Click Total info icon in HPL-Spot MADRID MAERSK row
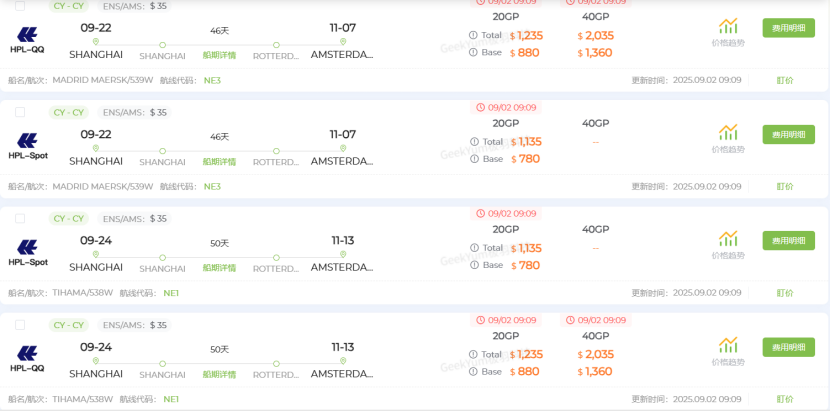The width and height of the screenshot is (830, 411). (x=474, y=142)
